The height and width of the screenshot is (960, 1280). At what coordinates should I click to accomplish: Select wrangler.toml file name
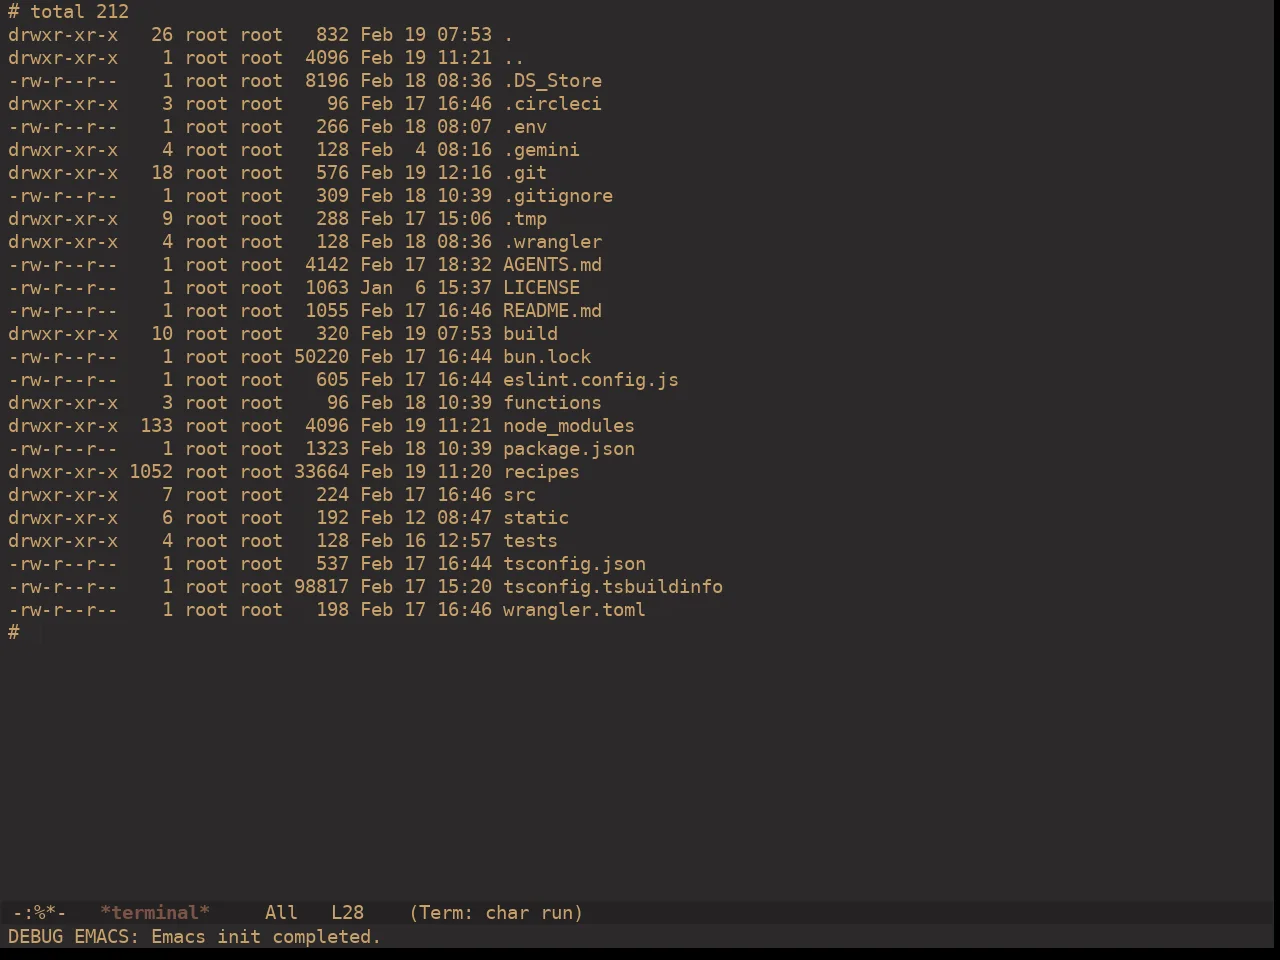pos(574,610)
